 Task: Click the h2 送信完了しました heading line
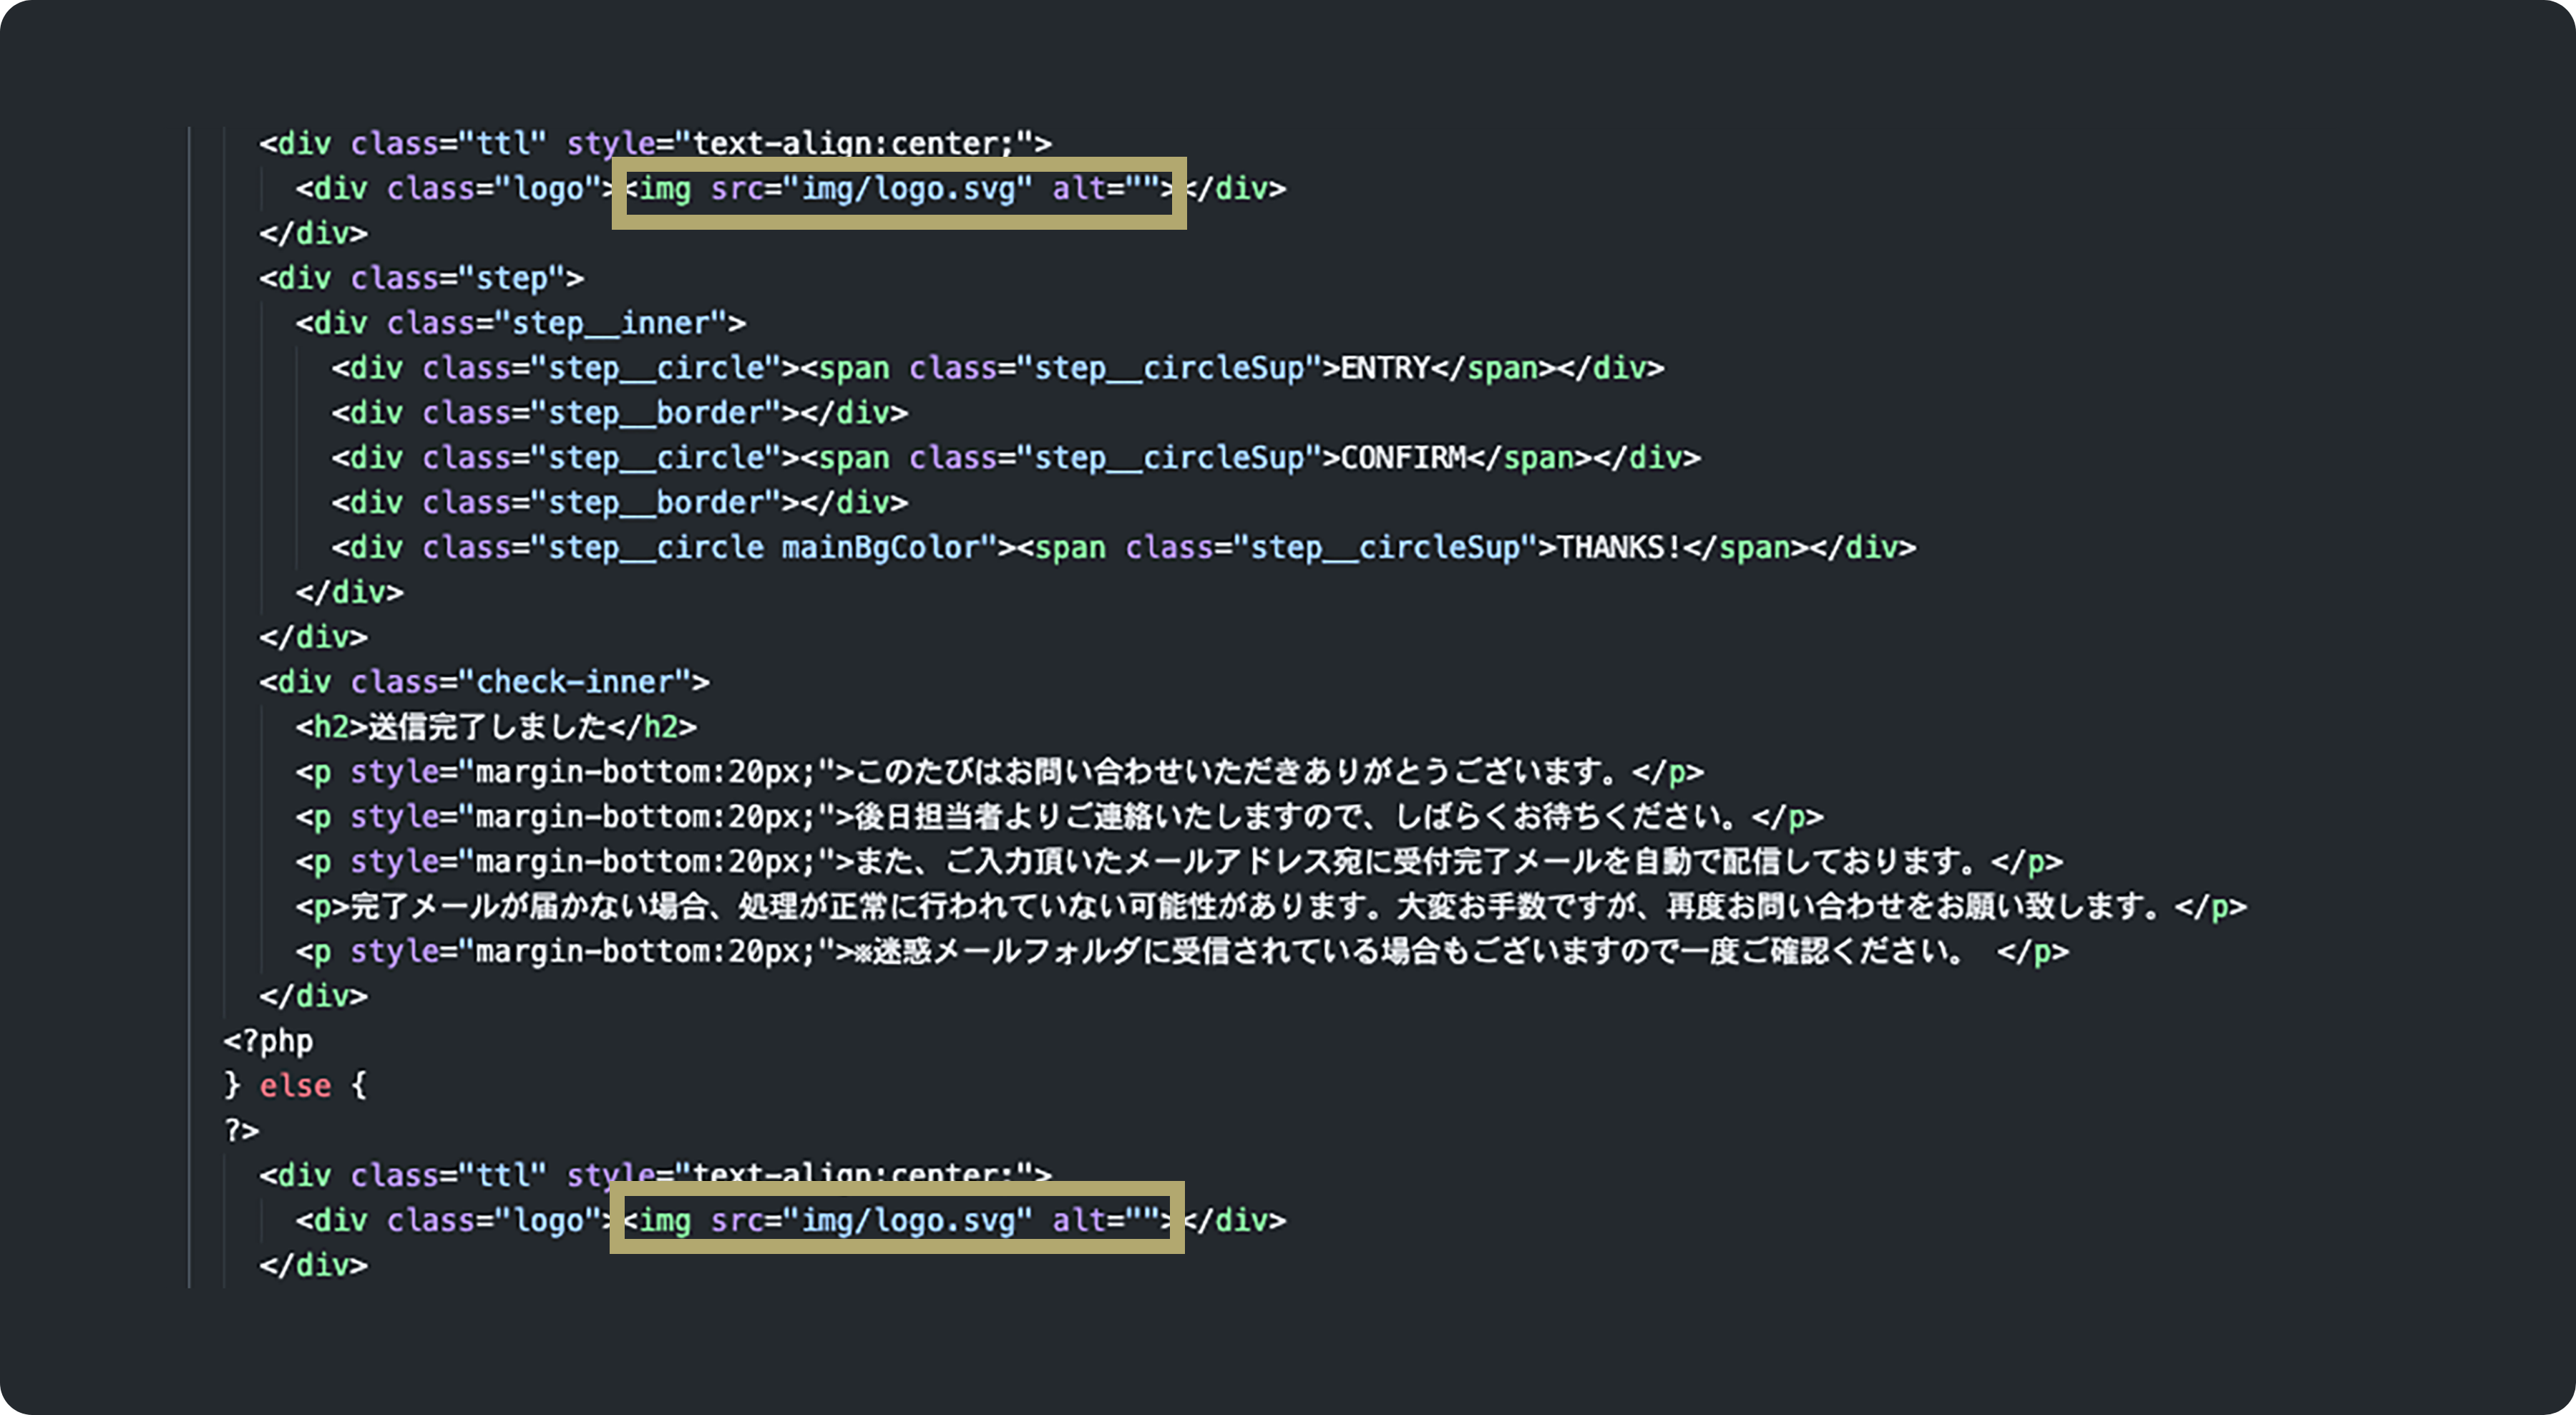tap(495, 727)
